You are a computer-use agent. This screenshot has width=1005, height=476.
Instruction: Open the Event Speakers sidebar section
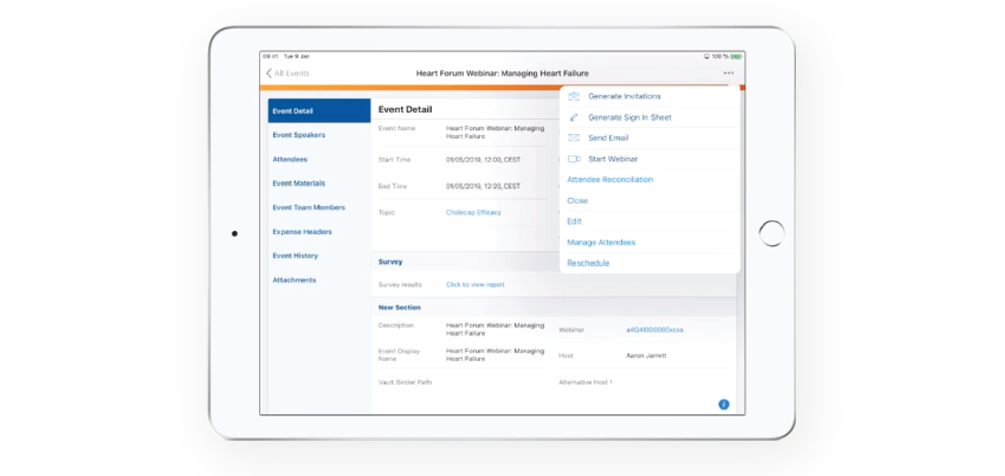point(299,135)
